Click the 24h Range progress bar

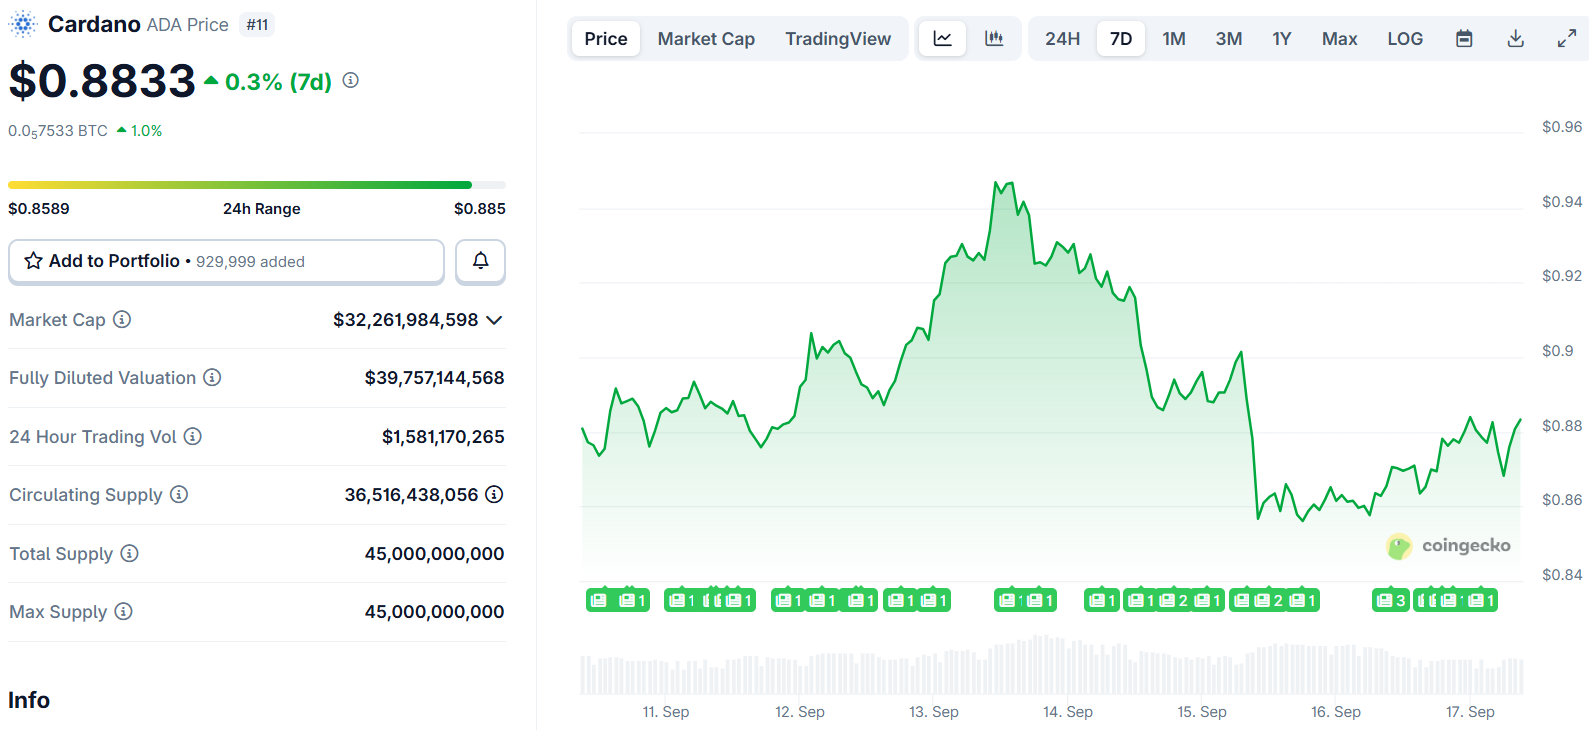point(256,185)
